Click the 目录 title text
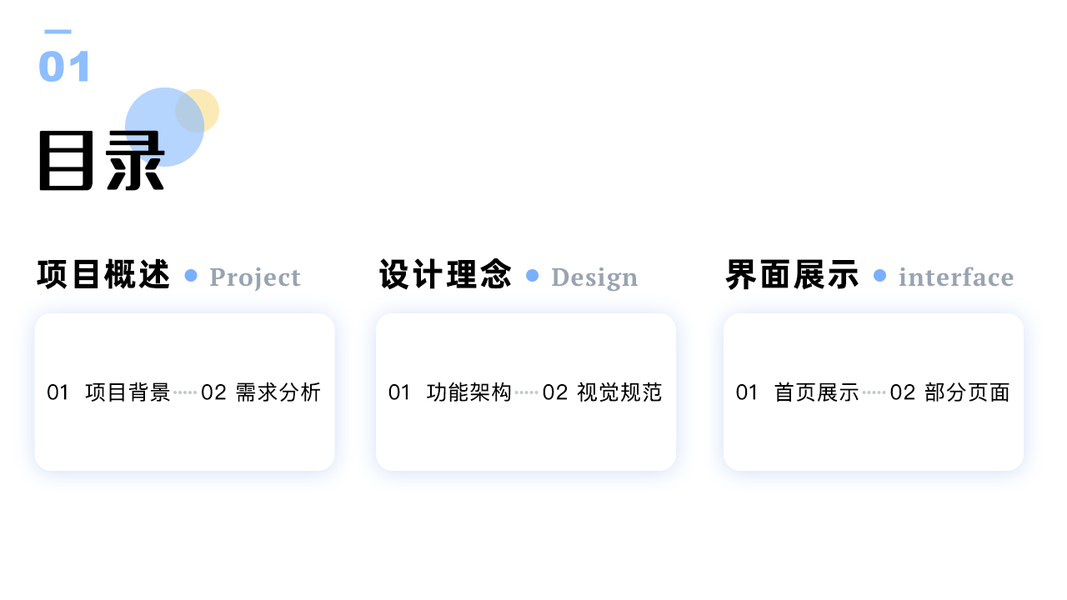Viewport: 1067px width, 600px height. click(x=102, y=160)
